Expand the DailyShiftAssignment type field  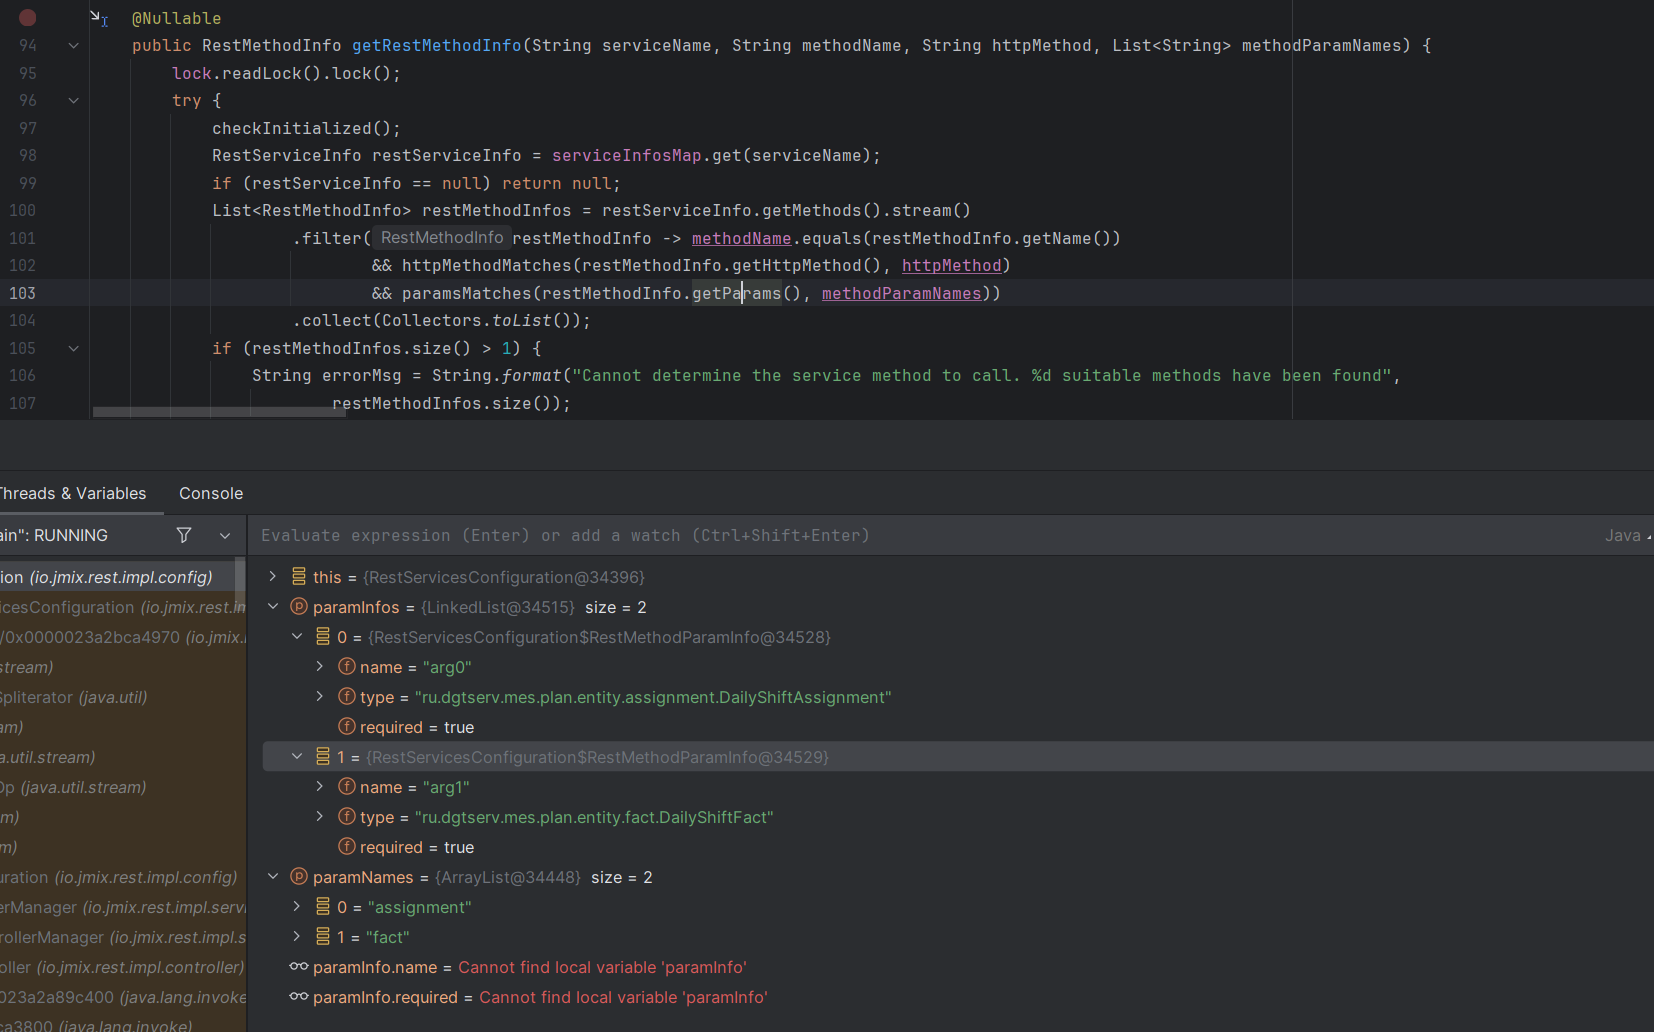pyautogui.click(x=320, y=697)
